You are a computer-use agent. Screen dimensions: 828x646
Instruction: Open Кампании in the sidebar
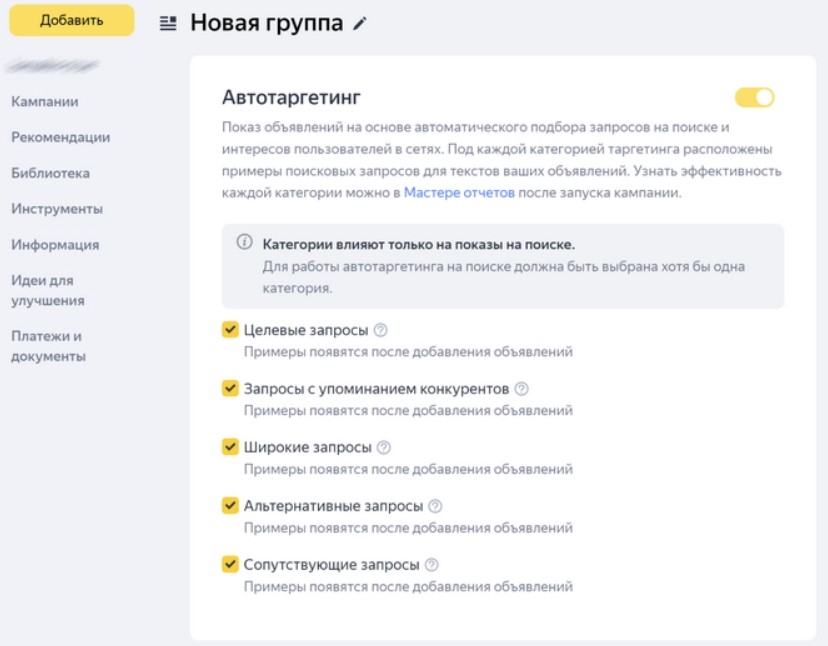coord(45,101)
